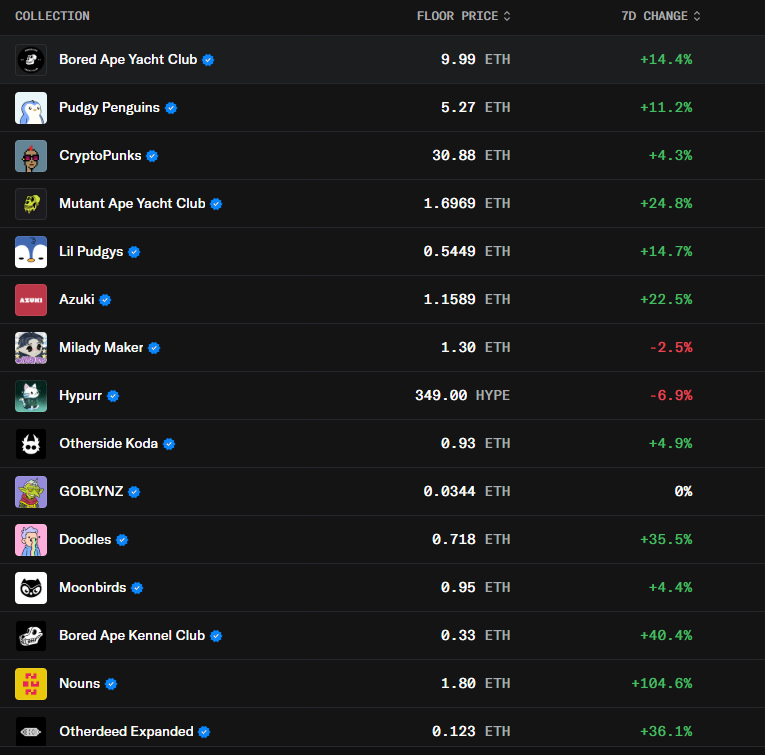Open the Otherdeed Expanded avatar icon

point(31,732)
